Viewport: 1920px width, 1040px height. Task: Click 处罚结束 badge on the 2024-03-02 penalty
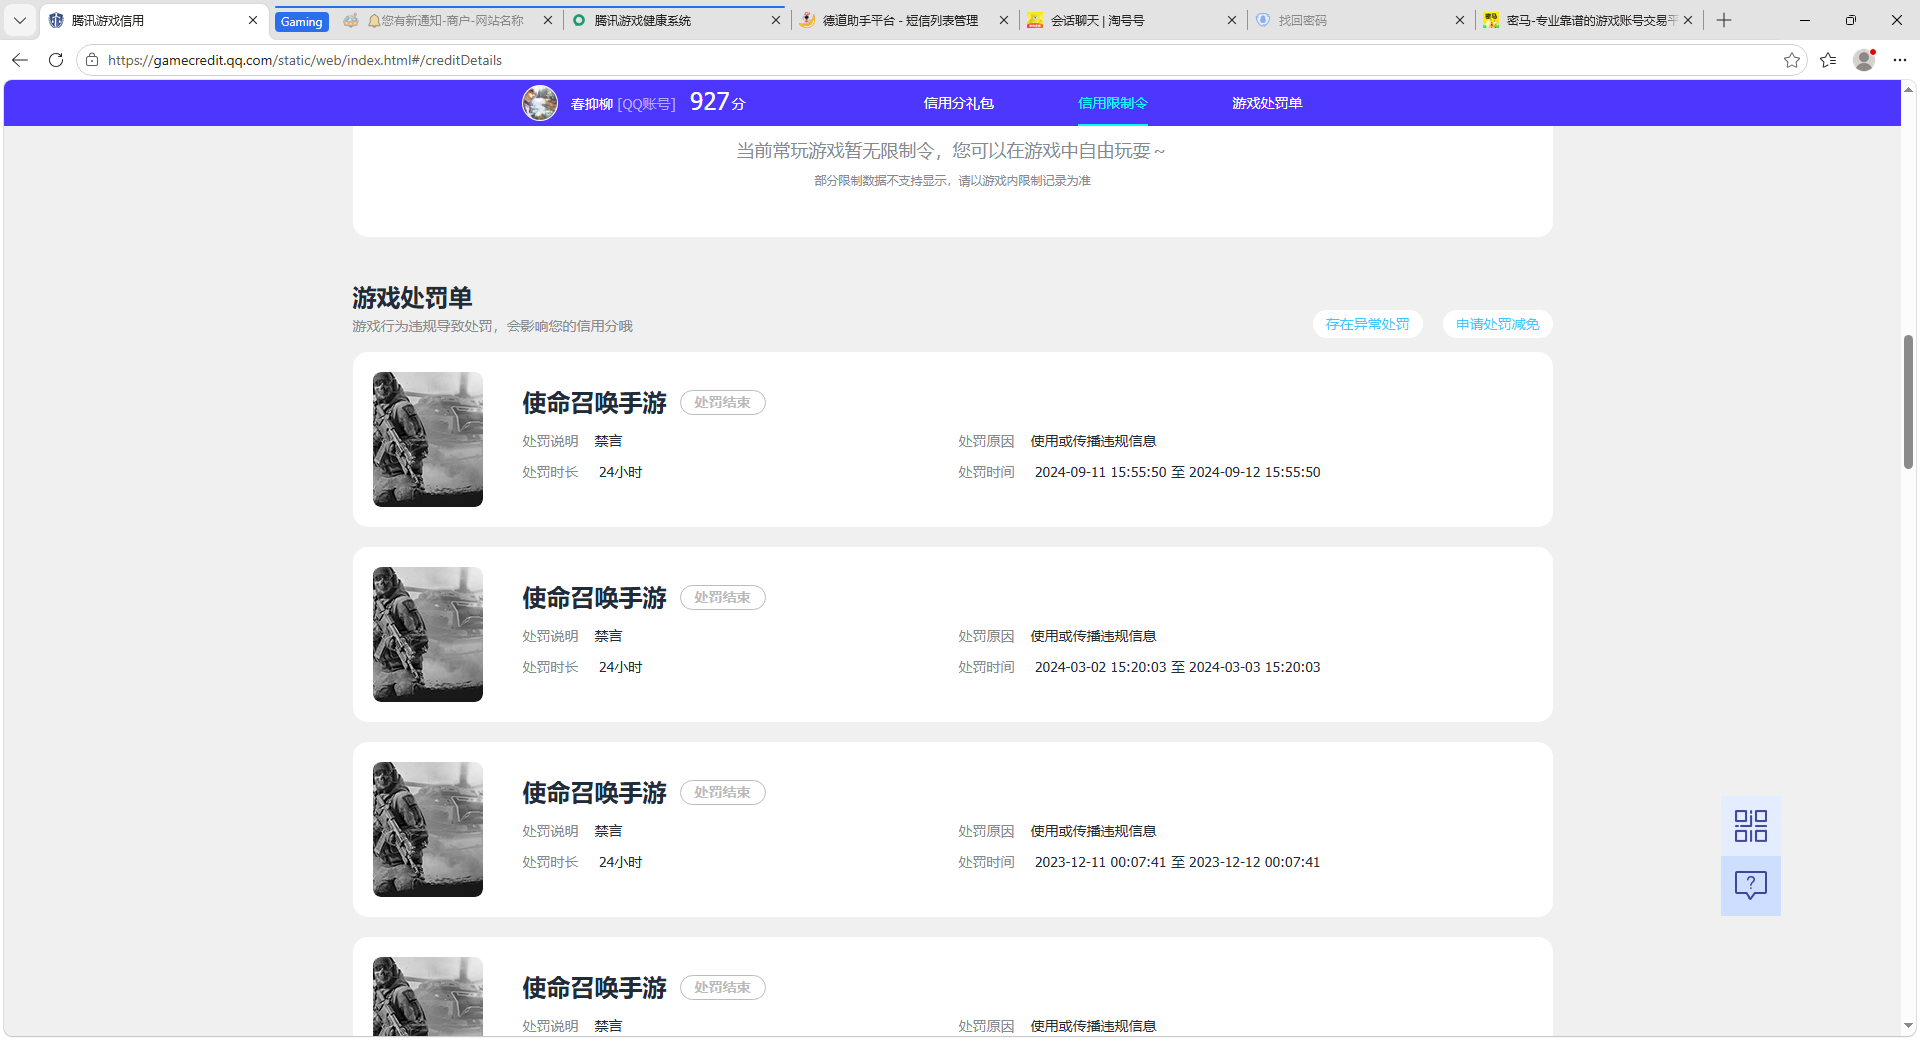[723, 597]
